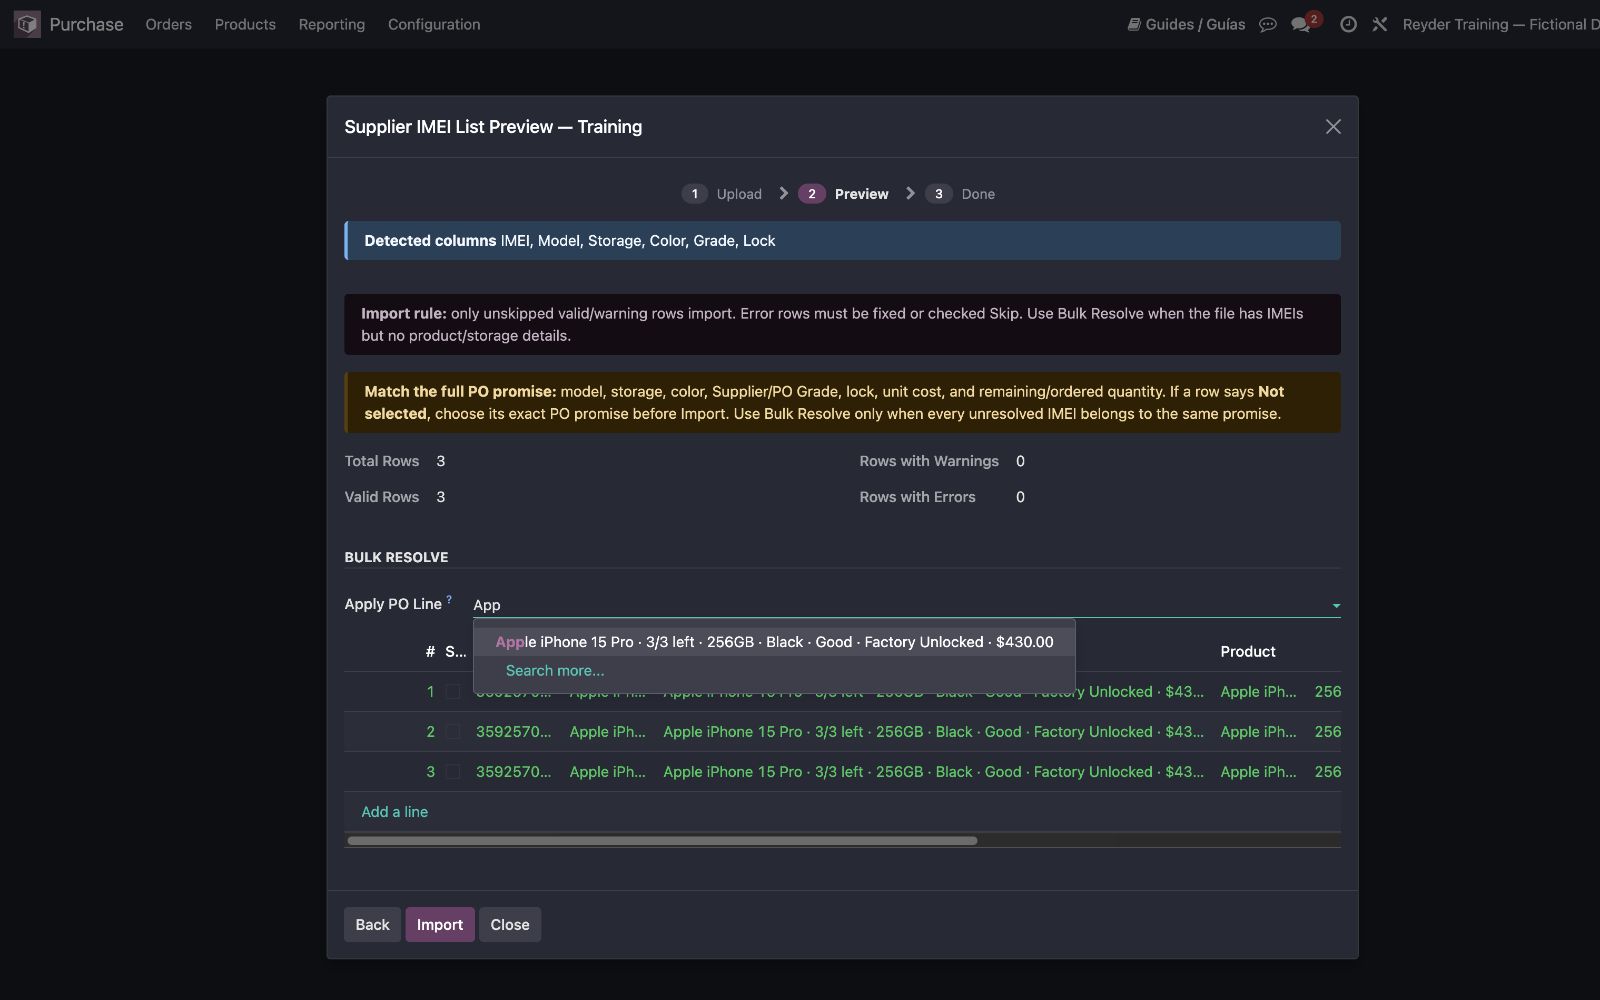Toggle the Apply PO Line dropdown arrow
Viewport: 1600px width, 1000px height.
point(1336,606)
